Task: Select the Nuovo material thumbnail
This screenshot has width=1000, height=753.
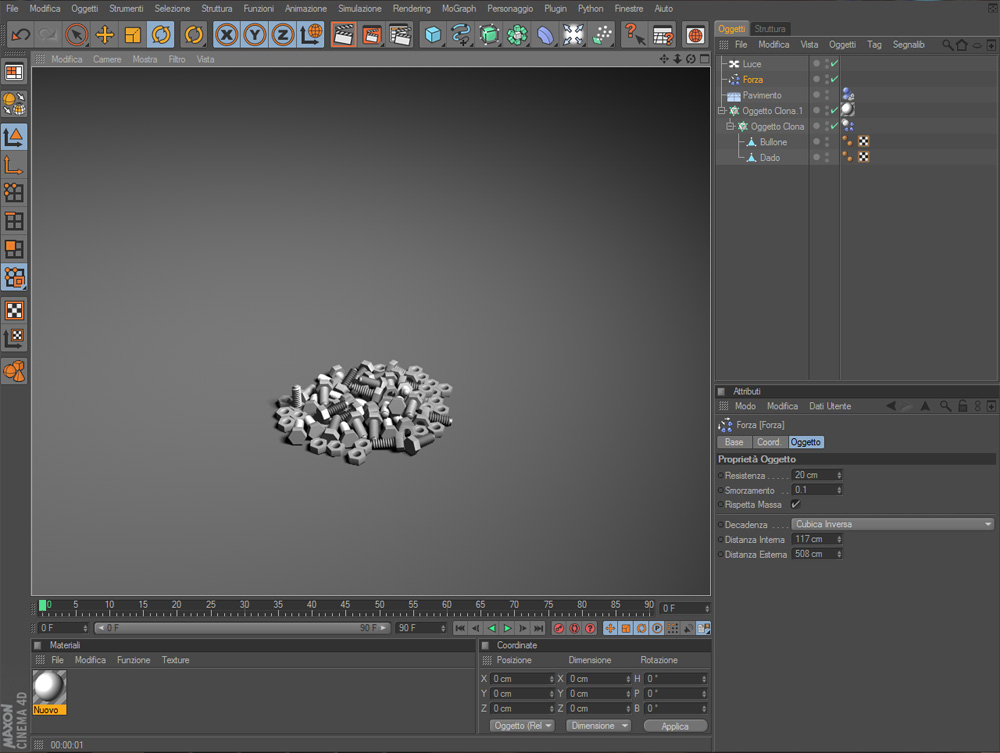Action: click(49, 687)
